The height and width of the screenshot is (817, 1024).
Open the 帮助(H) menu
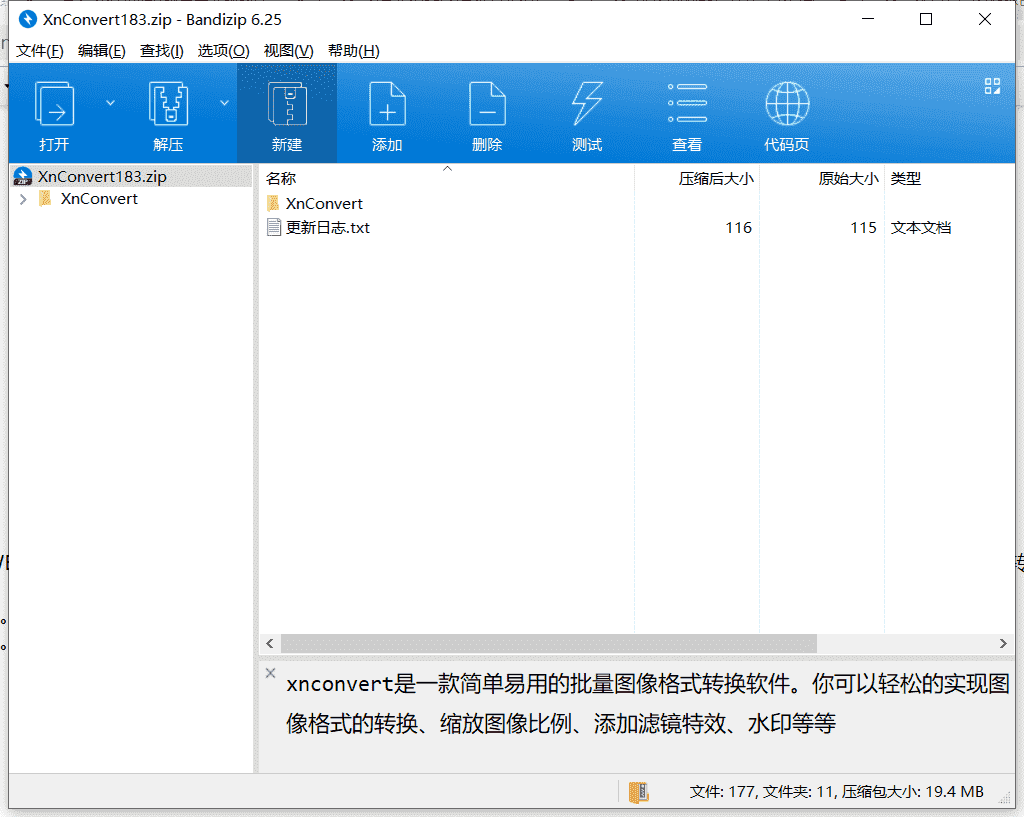coord(353,51)
